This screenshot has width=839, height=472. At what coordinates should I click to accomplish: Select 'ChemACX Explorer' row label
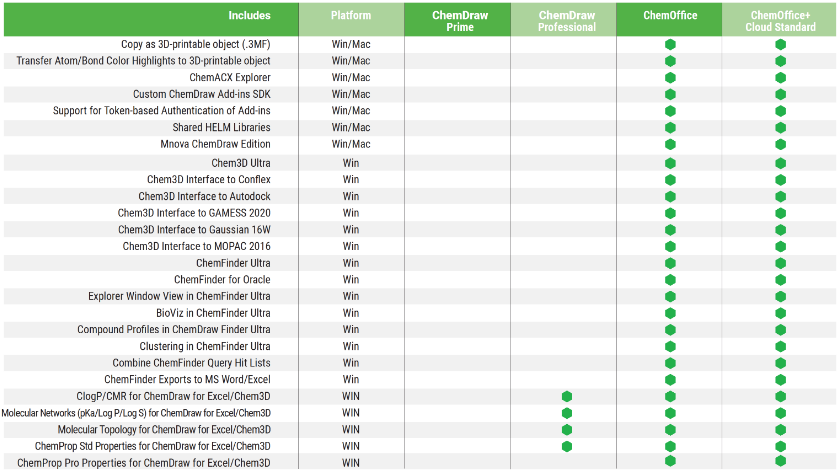point(230,78)
